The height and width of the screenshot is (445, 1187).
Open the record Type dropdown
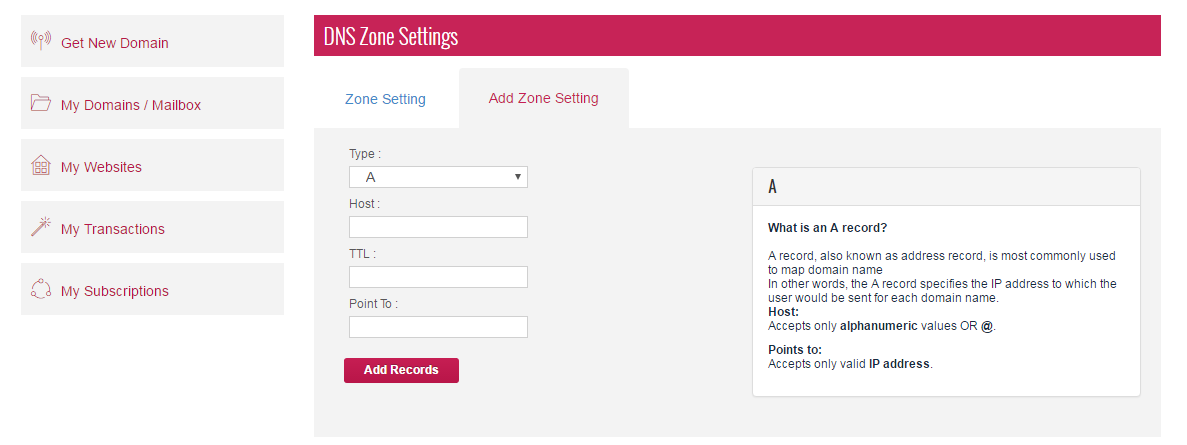tap(438, 177)
